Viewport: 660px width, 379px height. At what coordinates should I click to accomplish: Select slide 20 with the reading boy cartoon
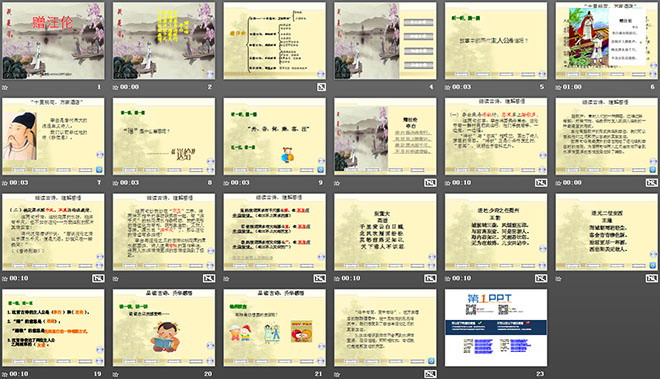[164, 328]
